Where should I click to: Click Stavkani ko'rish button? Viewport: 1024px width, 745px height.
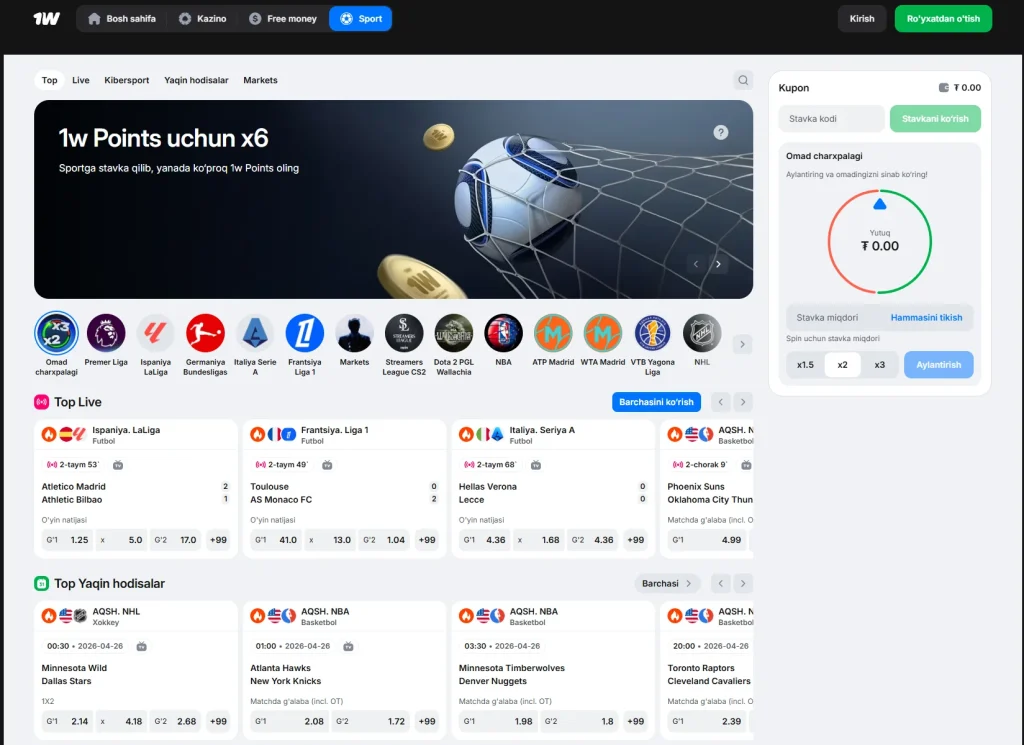935,119
